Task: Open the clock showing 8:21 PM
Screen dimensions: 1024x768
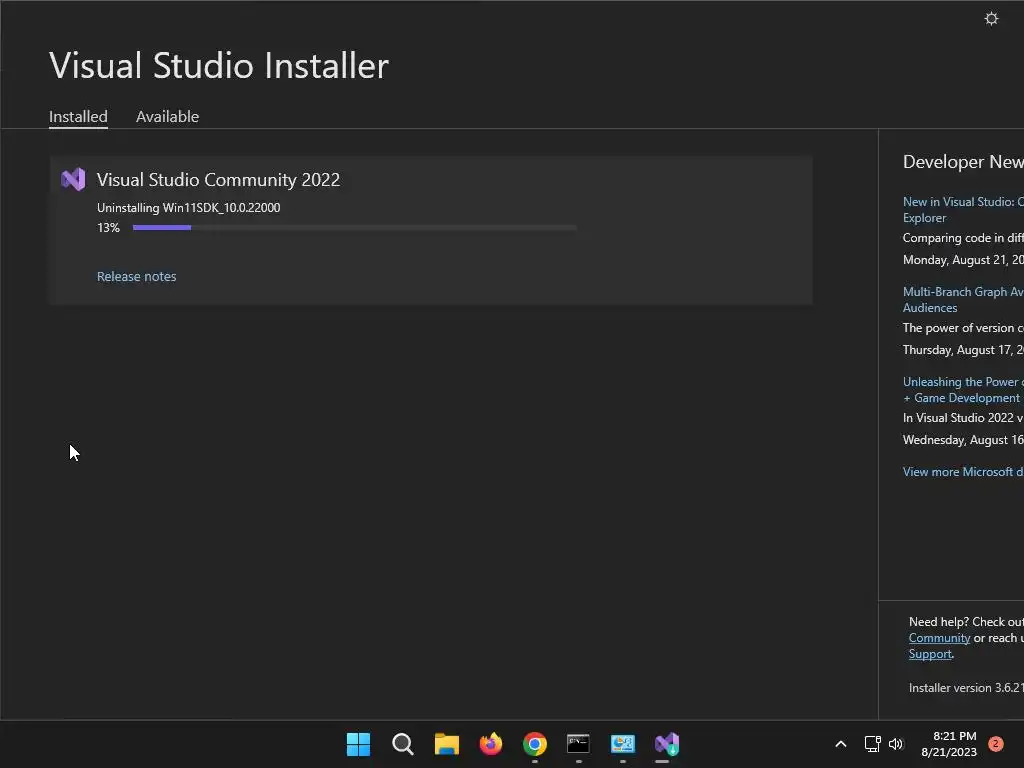Action: (x=949, y=744)
